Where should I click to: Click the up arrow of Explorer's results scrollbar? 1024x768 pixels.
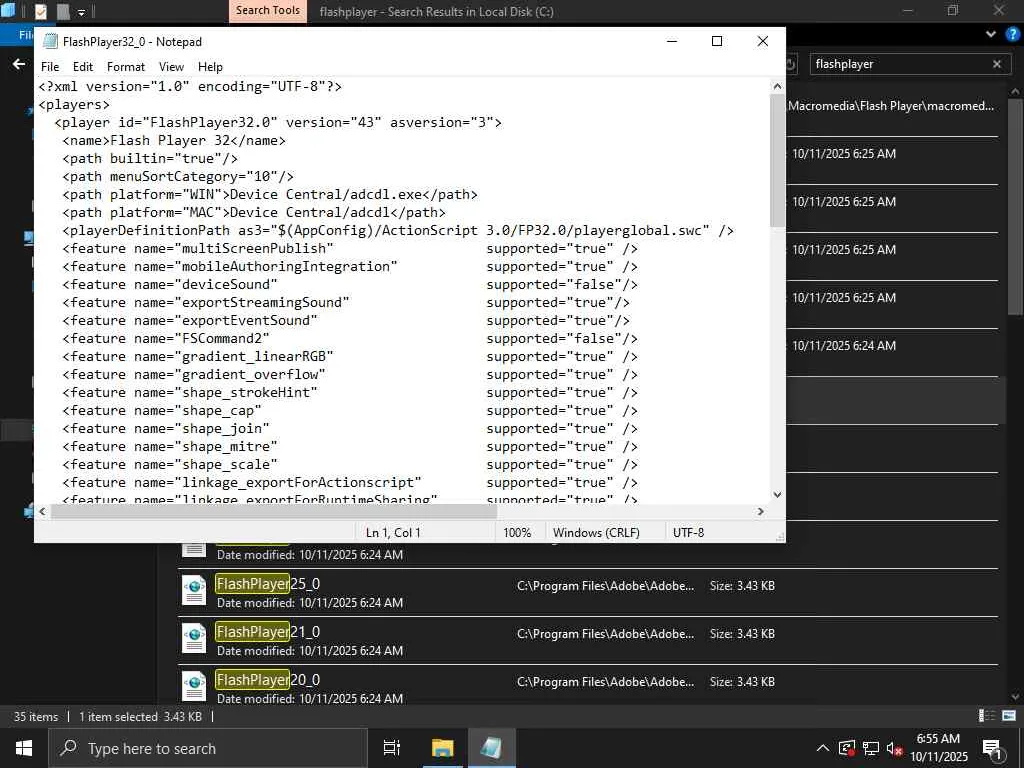point(1016,91)
